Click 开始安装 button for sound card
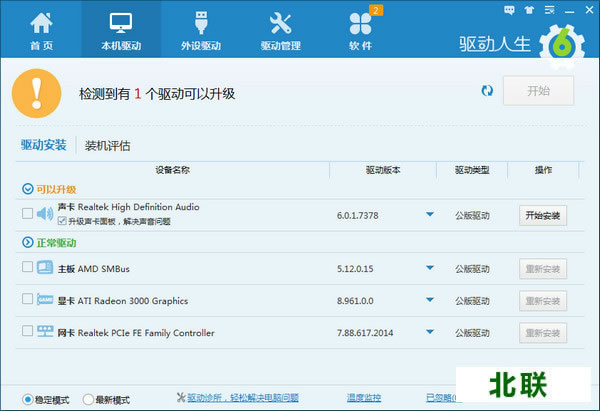600x411 pixels. tap(543, 214)
